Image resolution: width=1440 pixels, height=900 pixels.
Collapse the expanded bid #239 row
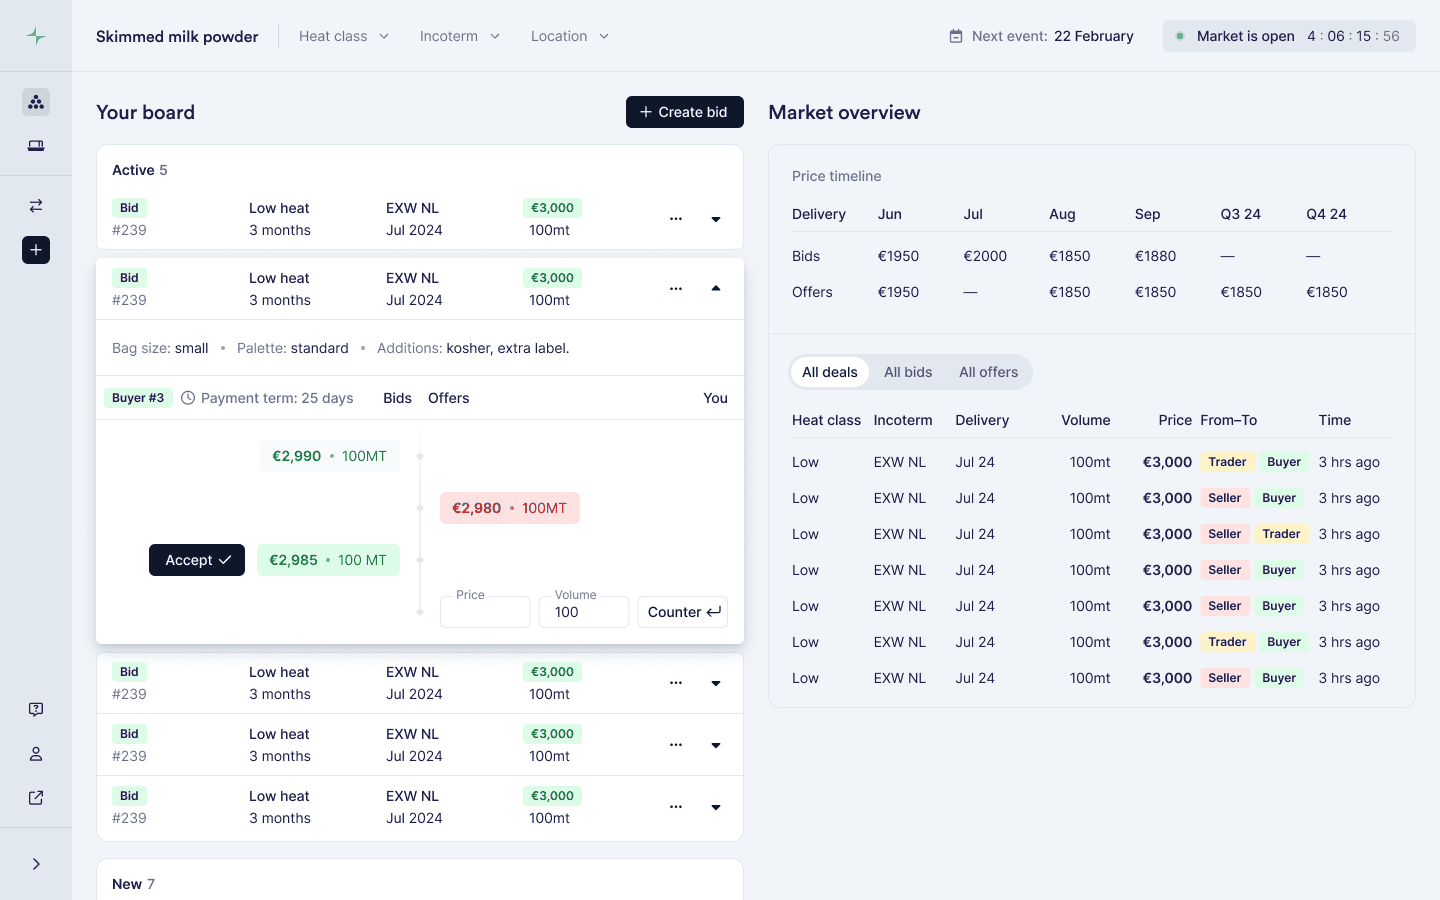pos(716,289)
